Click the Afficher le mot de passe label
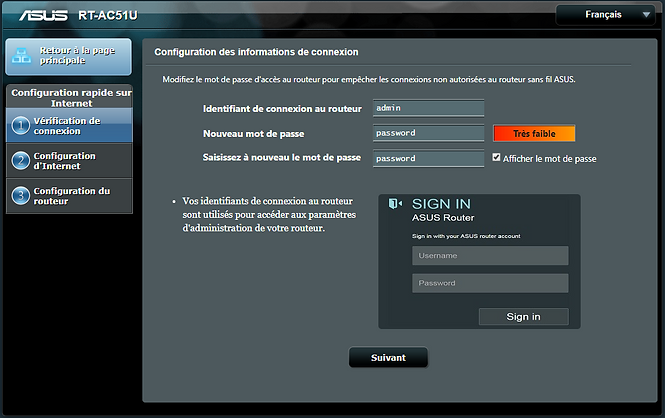The height and width of the screenshot is (418, 665). point(550,159)
